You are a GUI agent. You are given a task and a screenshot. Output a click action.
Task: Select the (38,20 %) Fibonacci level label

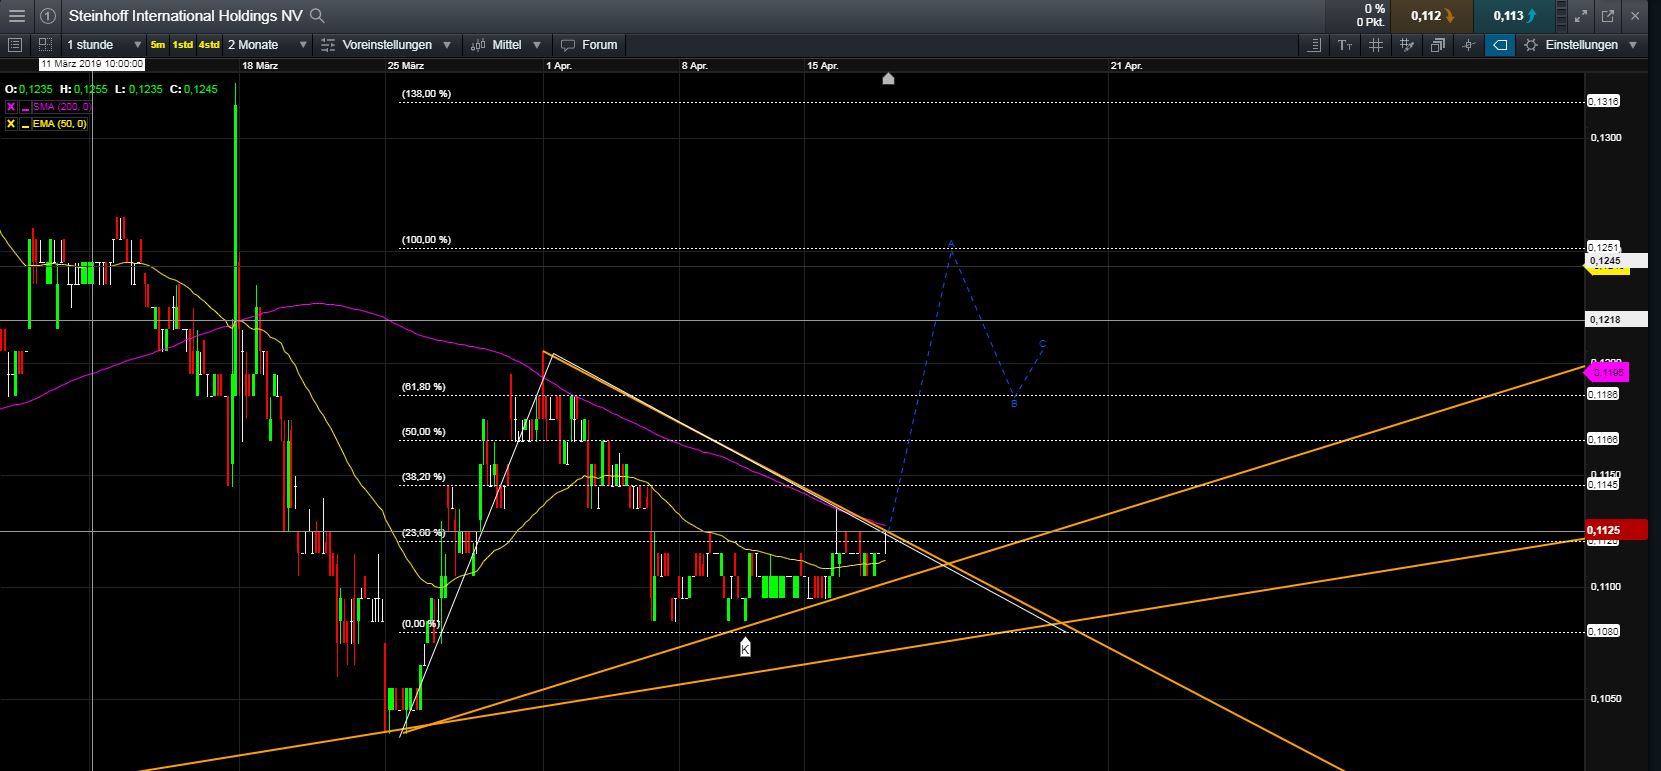point(424,477)
